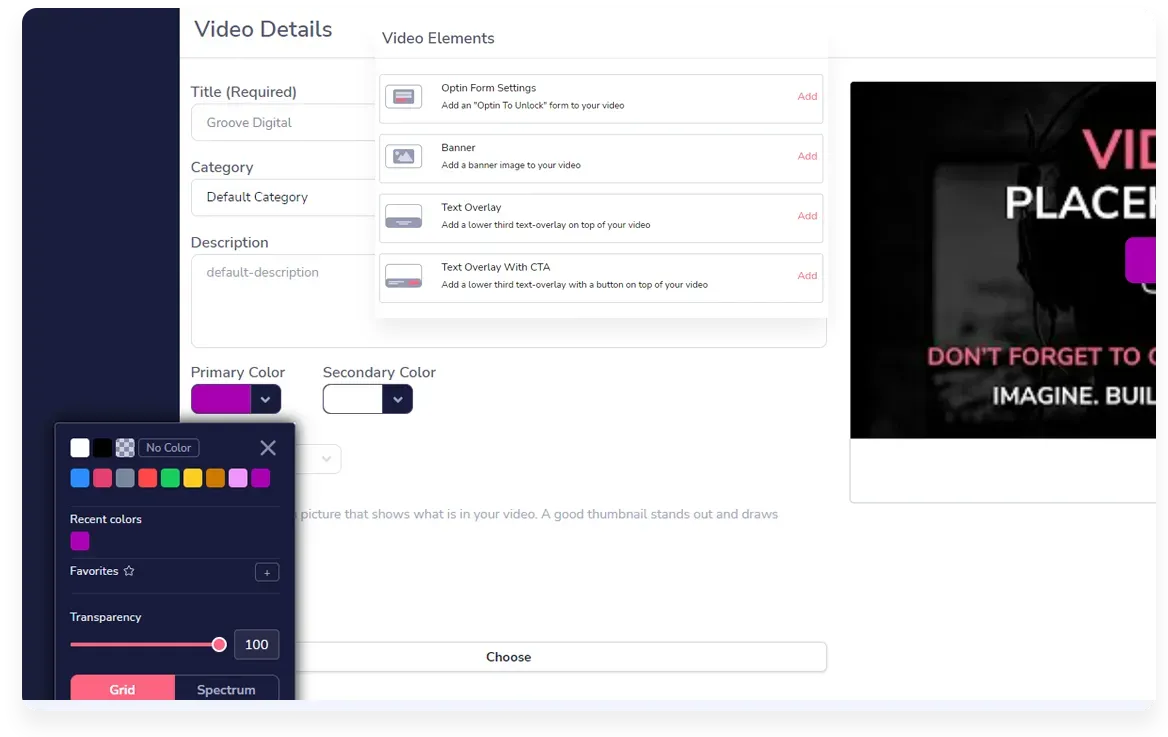This screenshot has height=737, width=1168.
Task: Switch color picker to Spectrum mode
Action: tap(226, 689)
